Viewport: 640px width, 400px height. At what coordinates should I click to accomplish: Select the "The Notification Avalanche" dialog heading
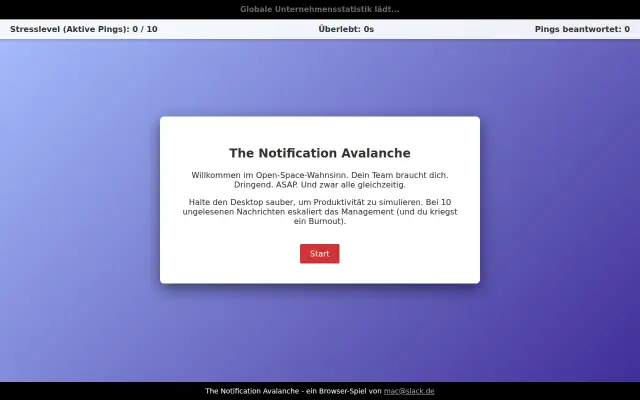pos(320,153)
